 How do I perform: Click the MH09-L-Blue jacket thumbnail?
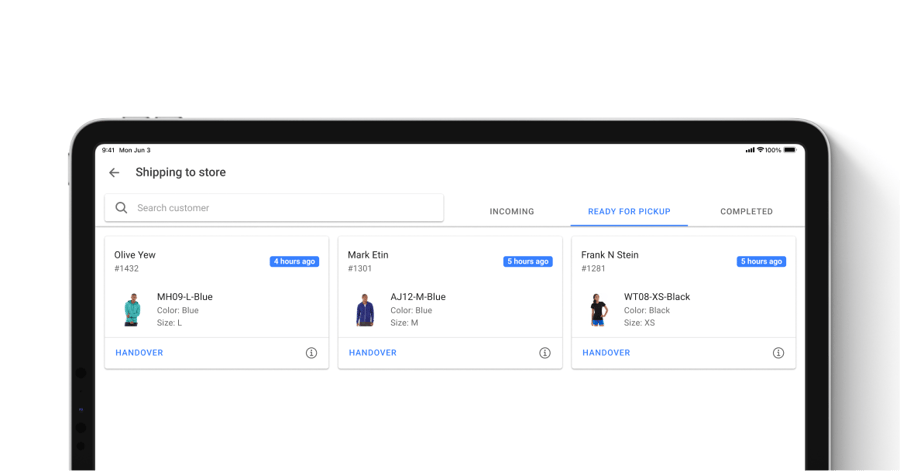[132, 310]
